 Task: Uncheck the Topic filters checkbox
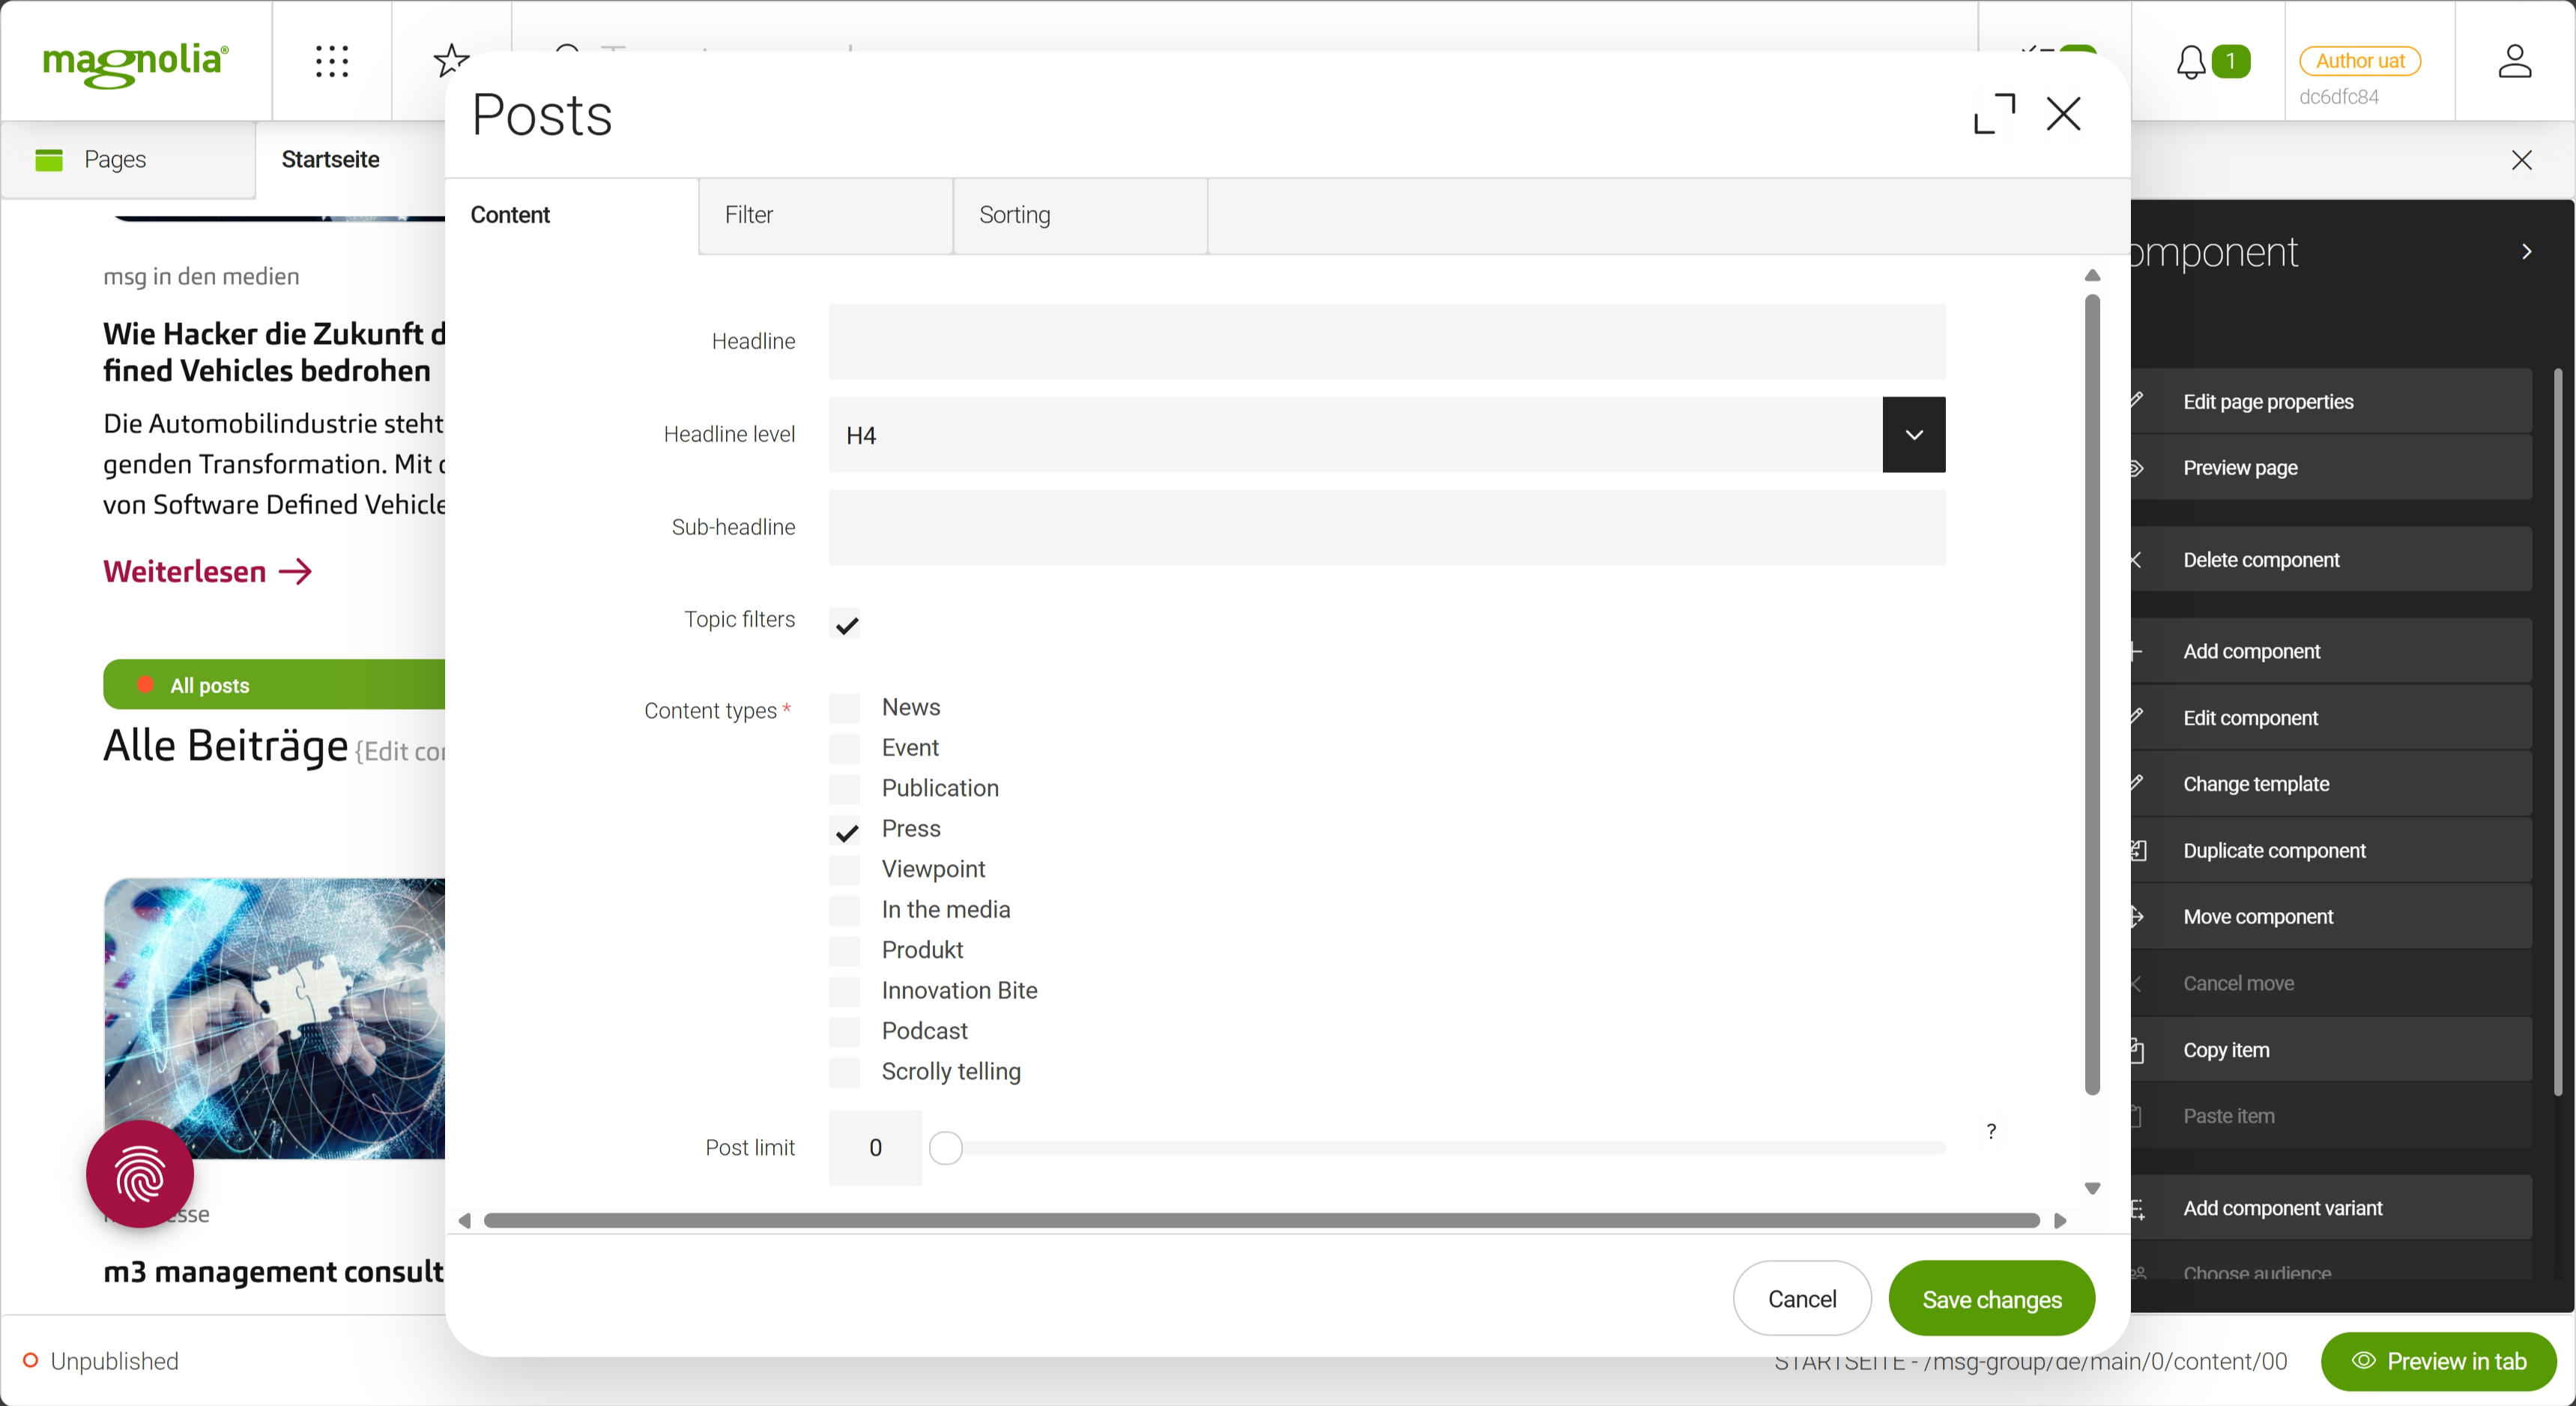(846, 625)
